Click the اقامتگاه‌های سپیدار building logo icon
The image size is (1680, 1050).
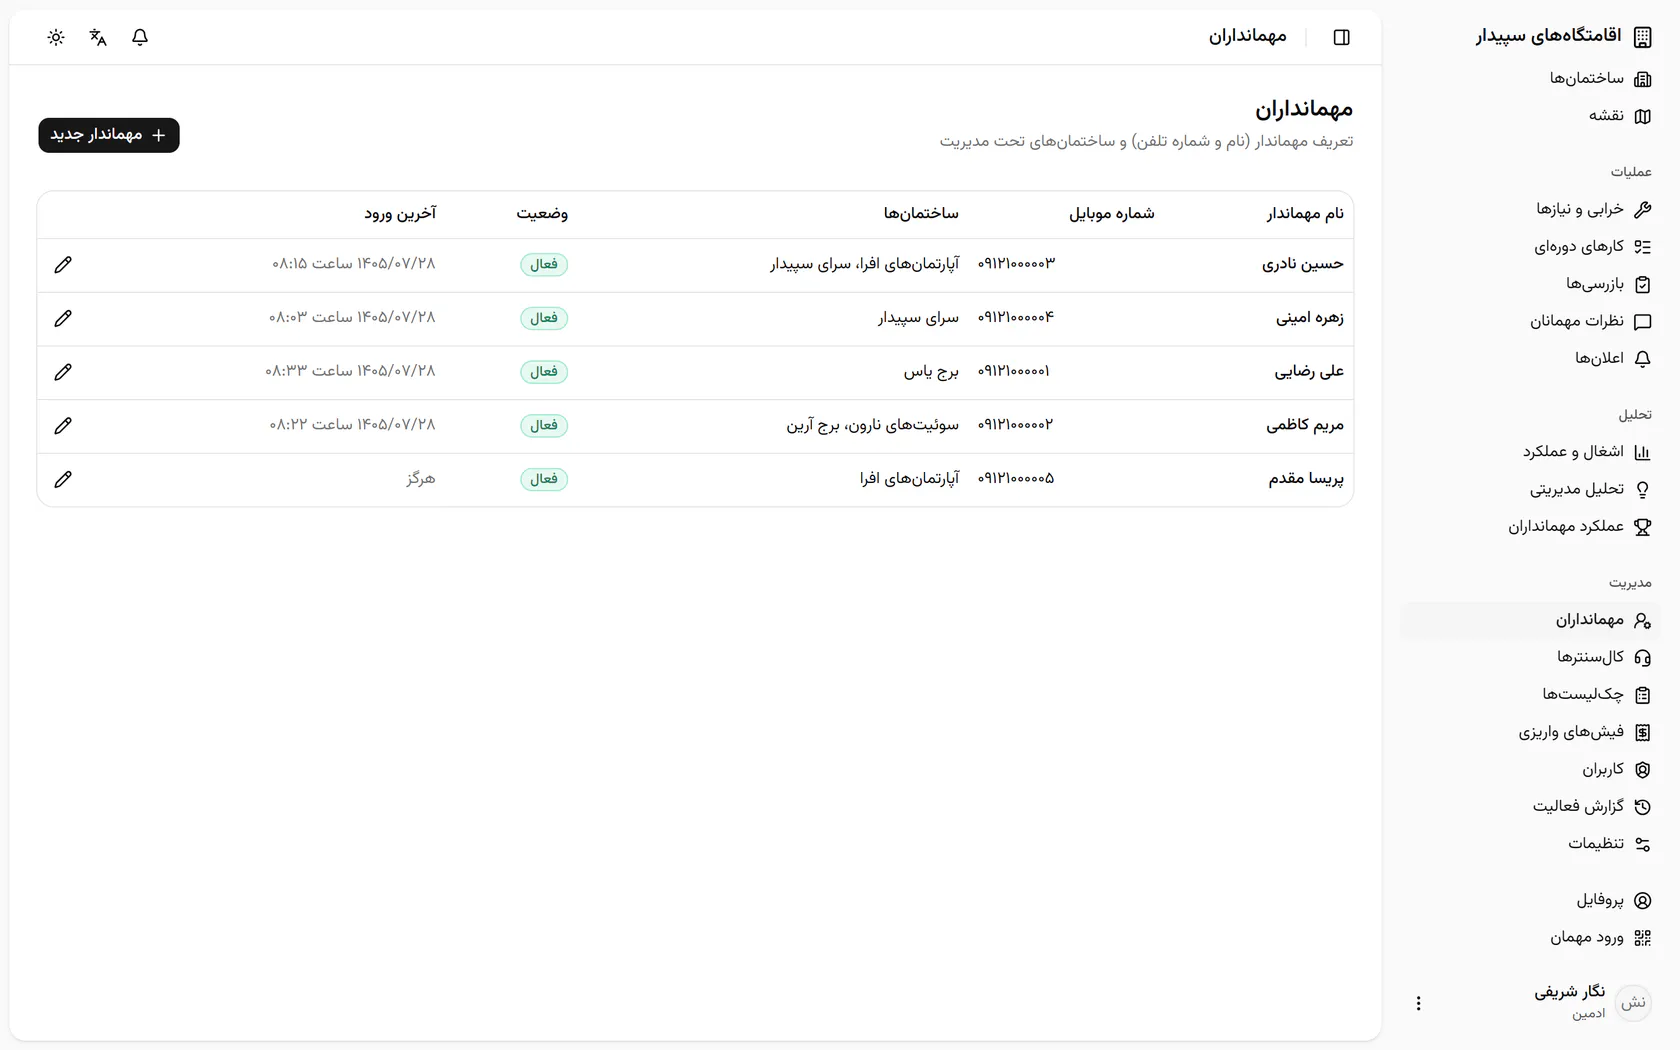[x=1642, y=37]
